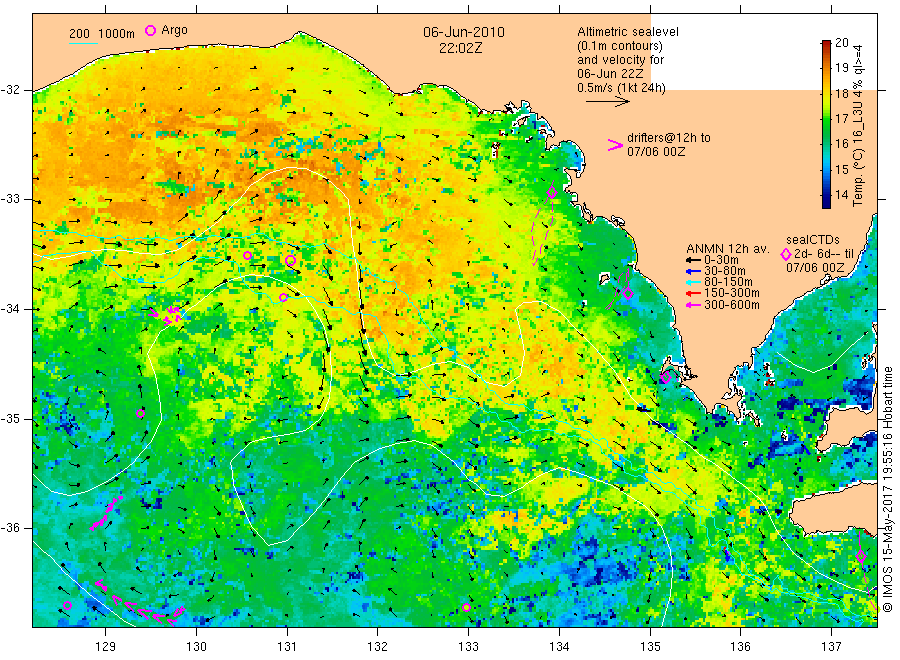
Task: Select the seal CTD diamond near 134.8E, -33.9
Action: click(x=628, y=293)
